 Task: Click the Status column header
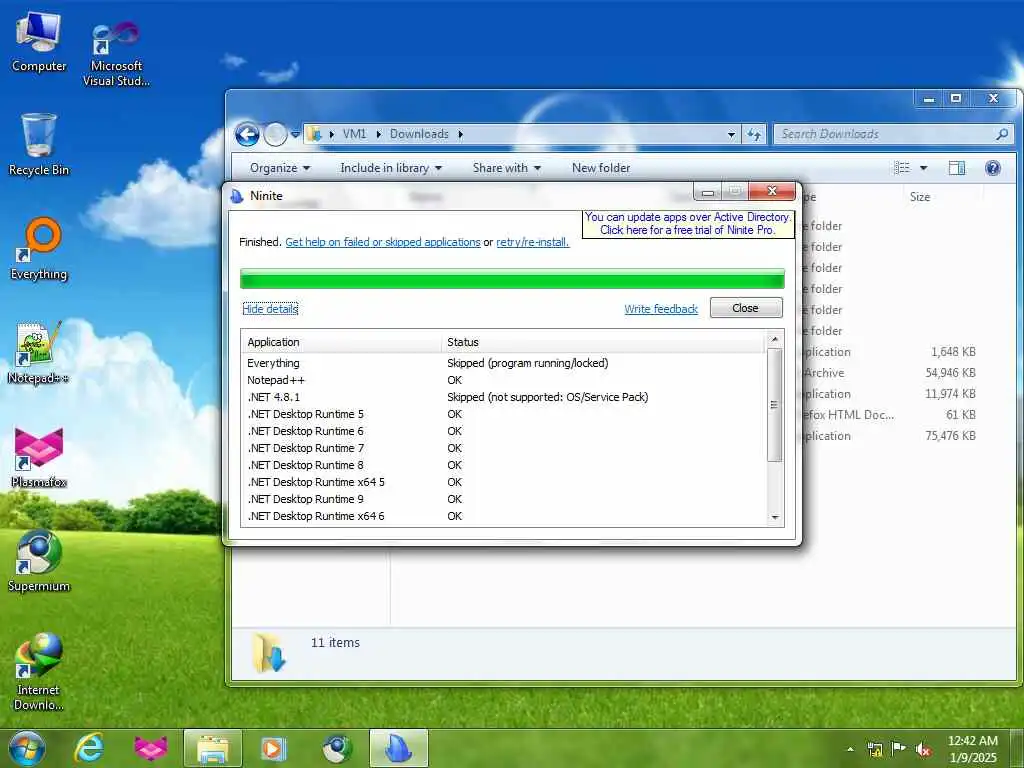pos(602,342)
